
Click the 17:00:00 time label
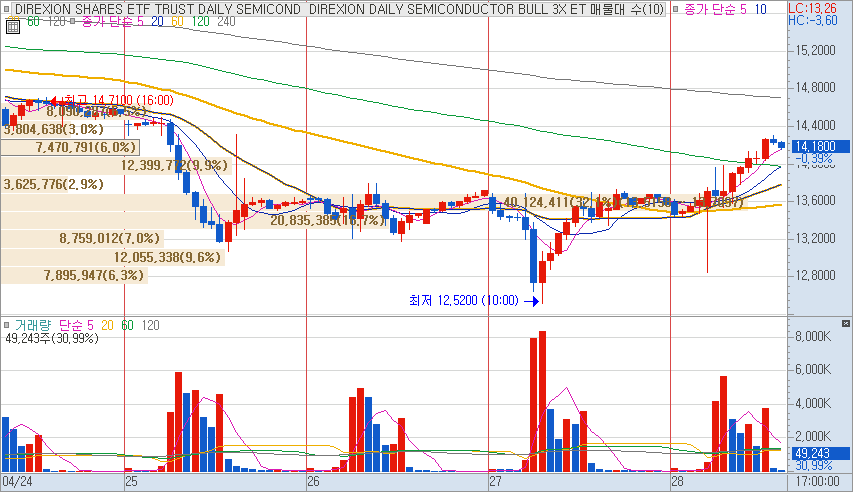coord(818,482)
